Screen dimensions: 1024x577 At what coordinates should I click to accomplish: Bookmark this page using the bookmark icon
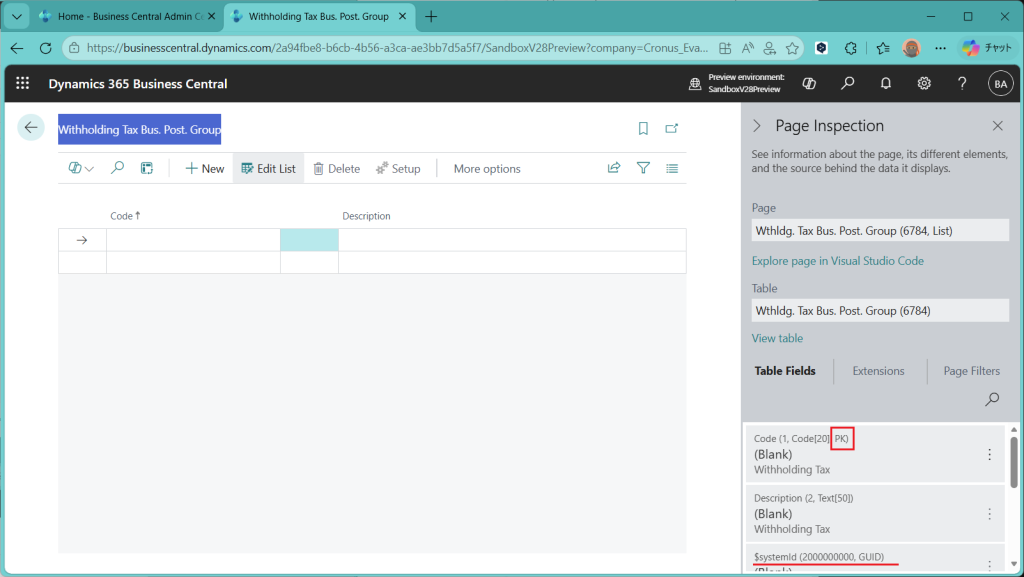pyautogui.click(x=643, y=128)
